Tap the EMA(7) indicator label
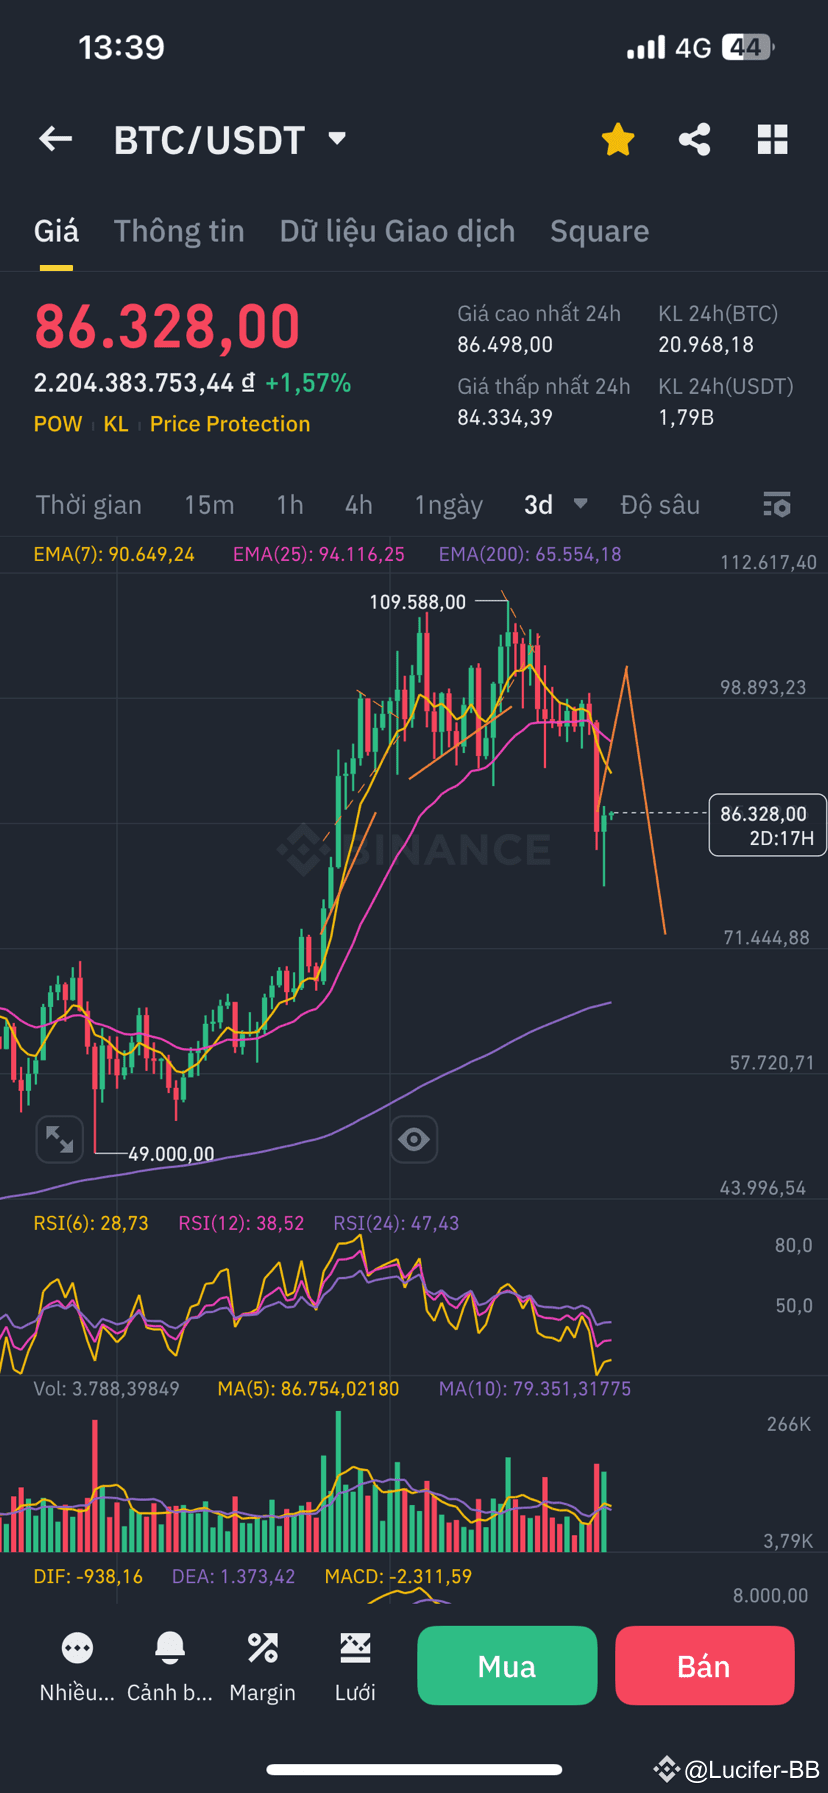This screenshot has height=1793, width=828. click(x=114, y=554)
